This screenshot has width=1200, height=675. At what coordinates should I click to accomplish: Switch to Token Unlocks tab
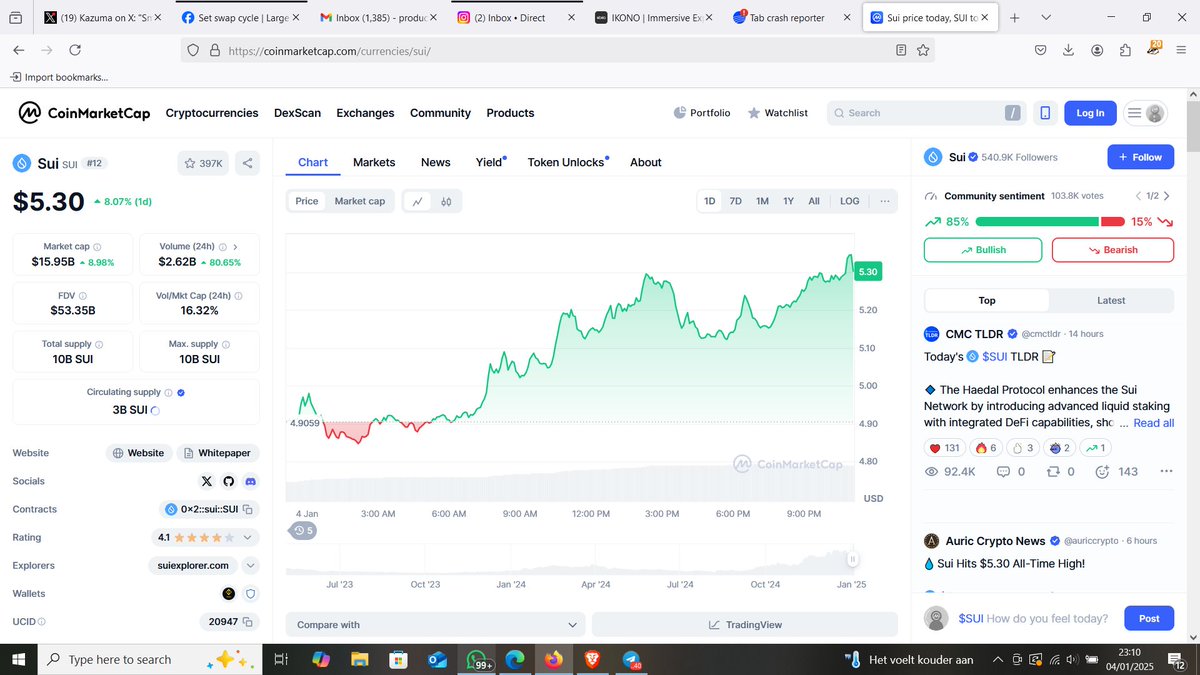(x=568, y=162)
